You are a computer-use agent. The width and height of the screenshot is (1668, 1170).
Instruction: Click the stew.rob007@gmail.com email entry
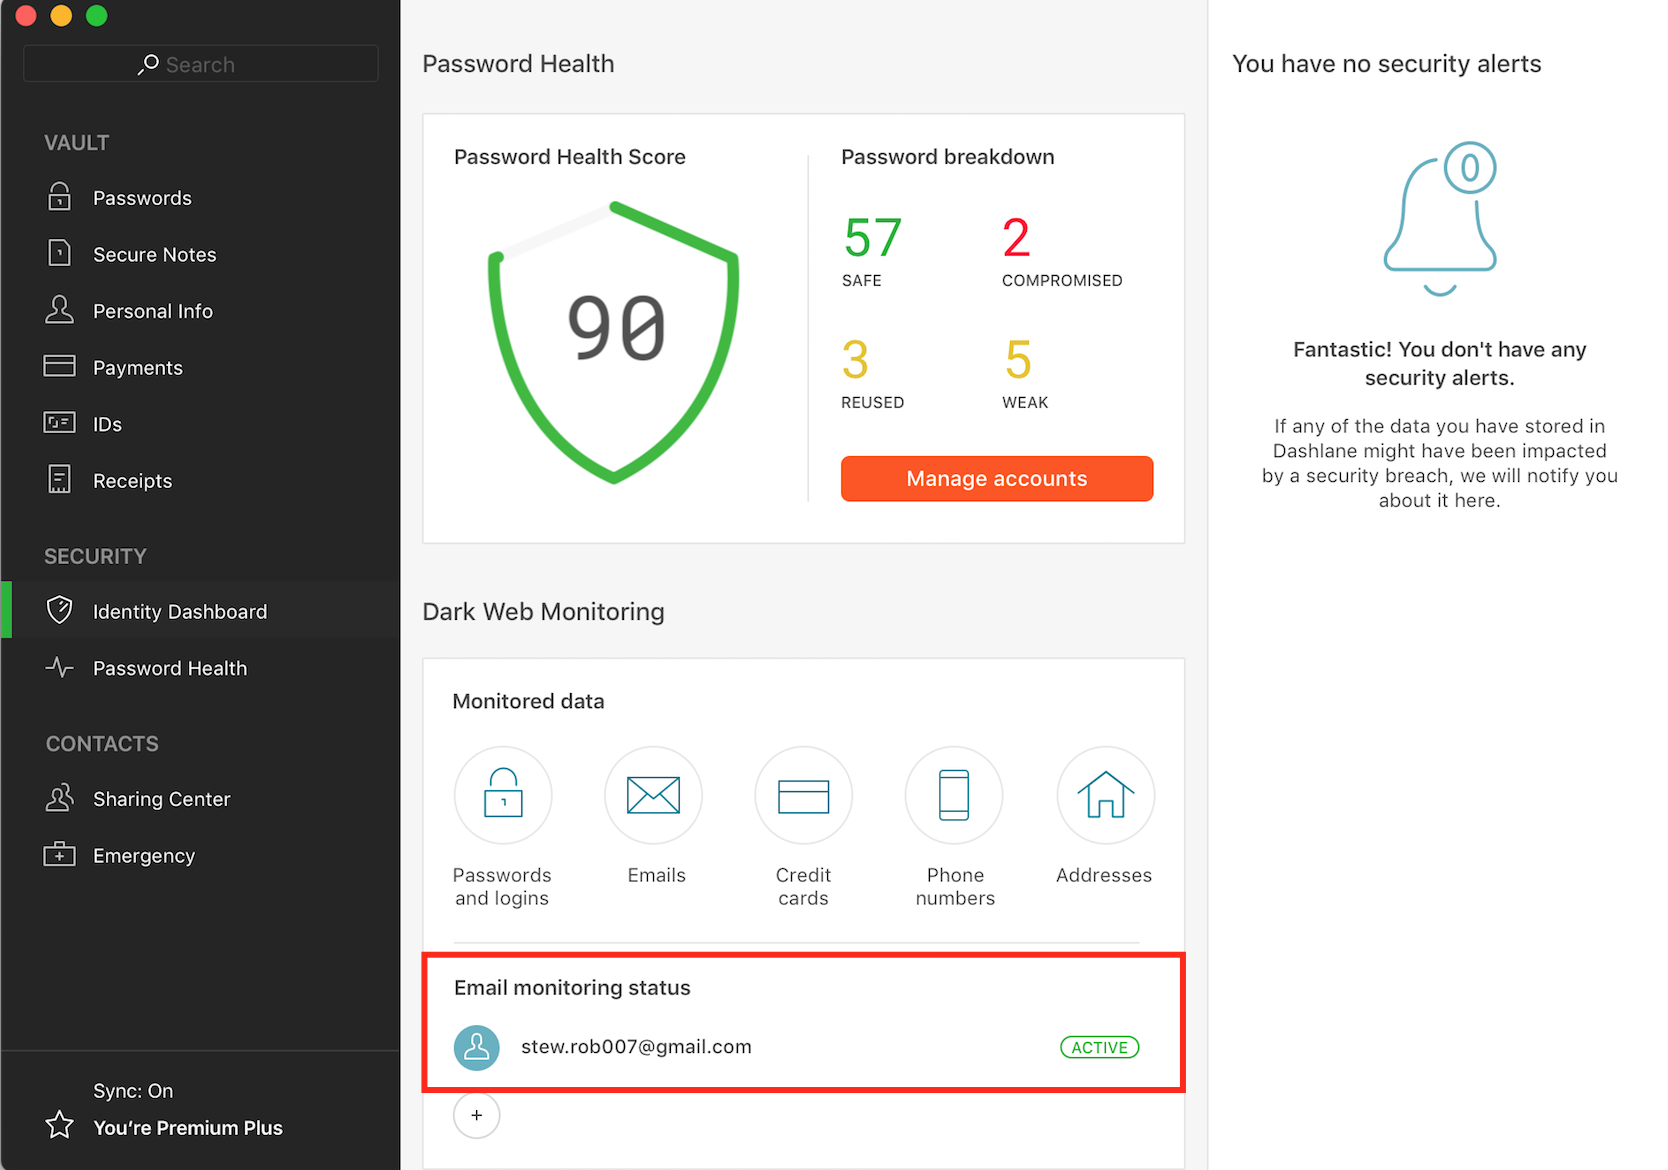(x=636, y=1047)
